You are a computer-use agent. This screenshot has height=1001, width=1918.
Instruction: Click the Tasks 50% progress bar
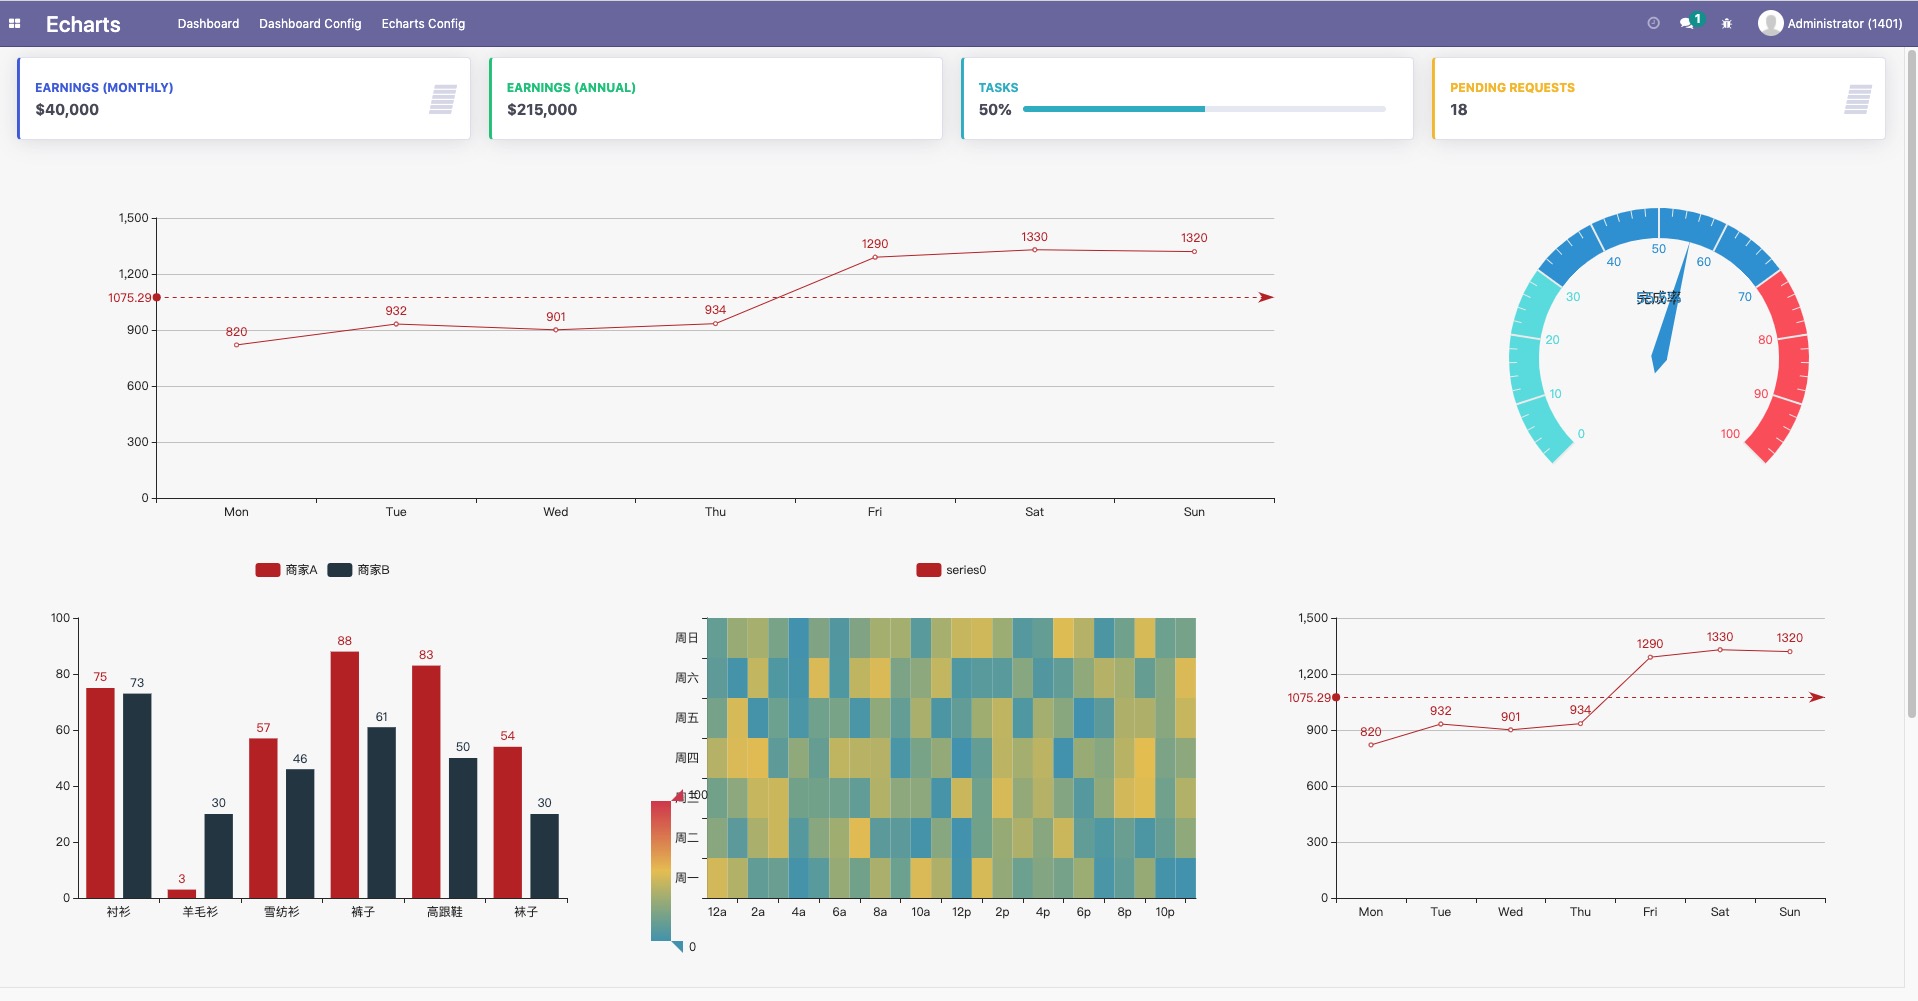tap(1204, 109)
